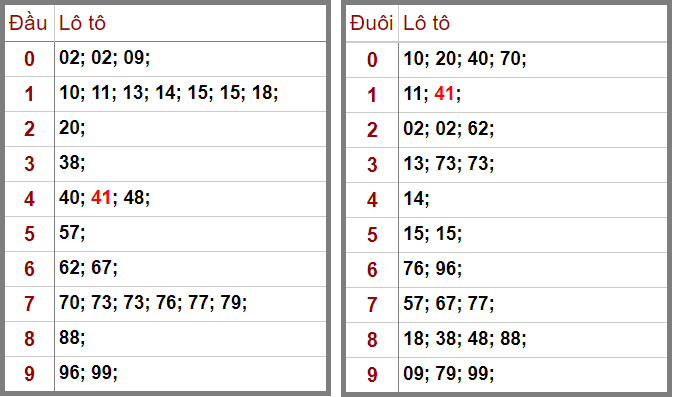Click the Đuôi column header
Viewport: 674px width, 397px height.
point(371,23)
